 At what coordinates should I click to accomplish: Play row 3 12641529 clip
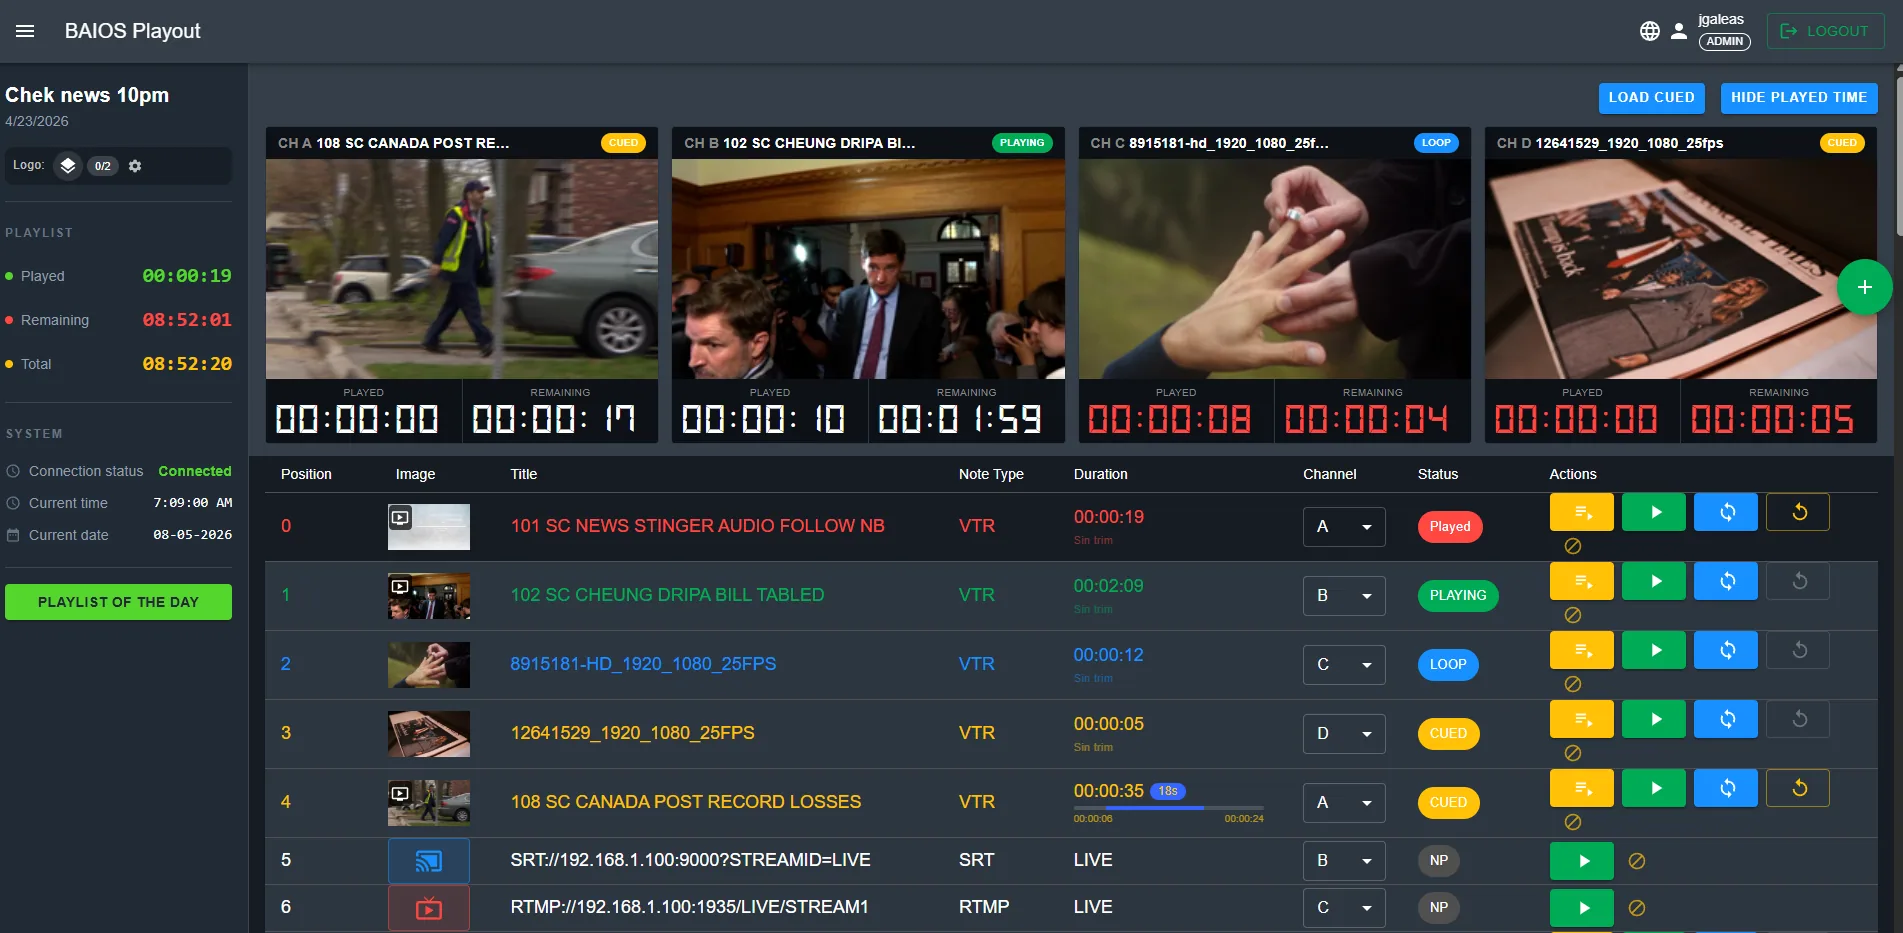click(x=1654, y=719)
